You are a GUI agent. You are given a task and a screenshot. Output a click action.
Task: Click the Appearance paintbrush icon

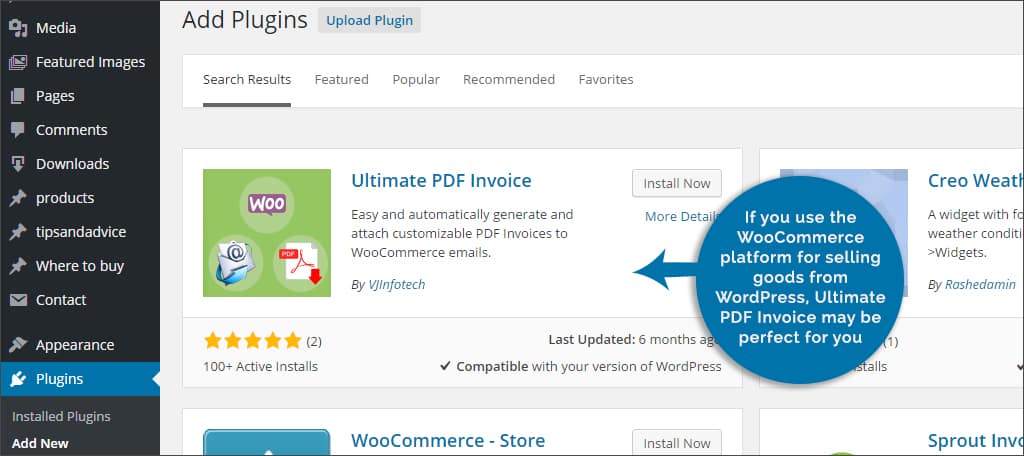18,344
